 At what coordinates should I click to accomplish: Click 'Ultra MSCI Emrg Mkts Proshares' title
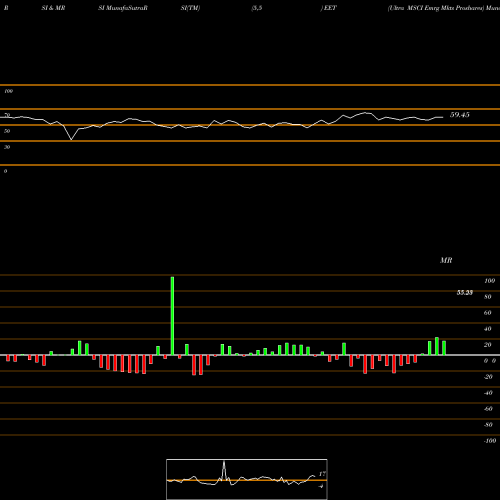[x=436, y=8]
